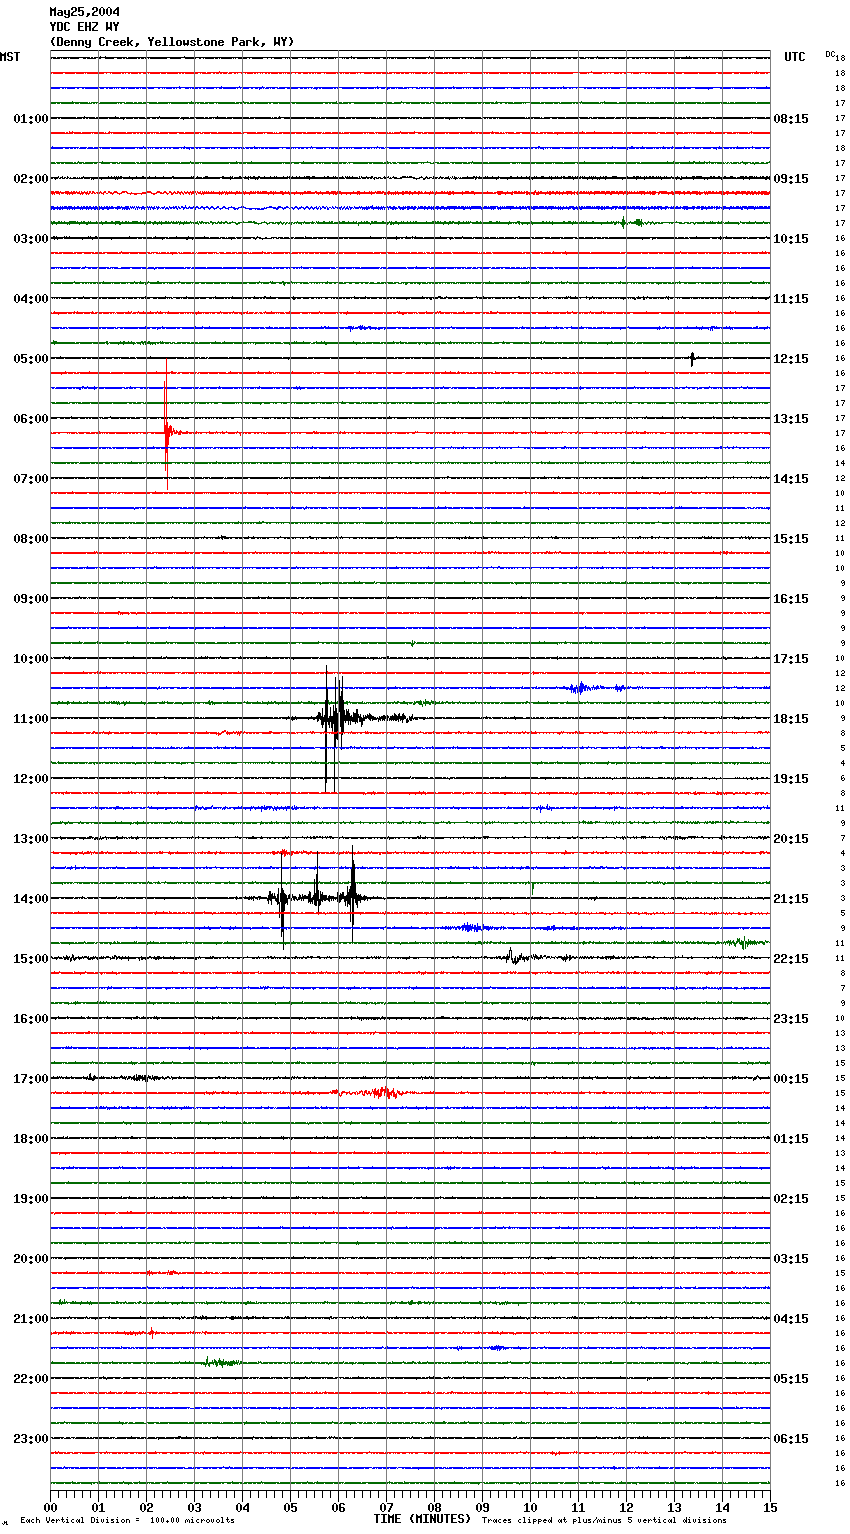Click the 00:15 UTC time label

(x=791, y=1079)
